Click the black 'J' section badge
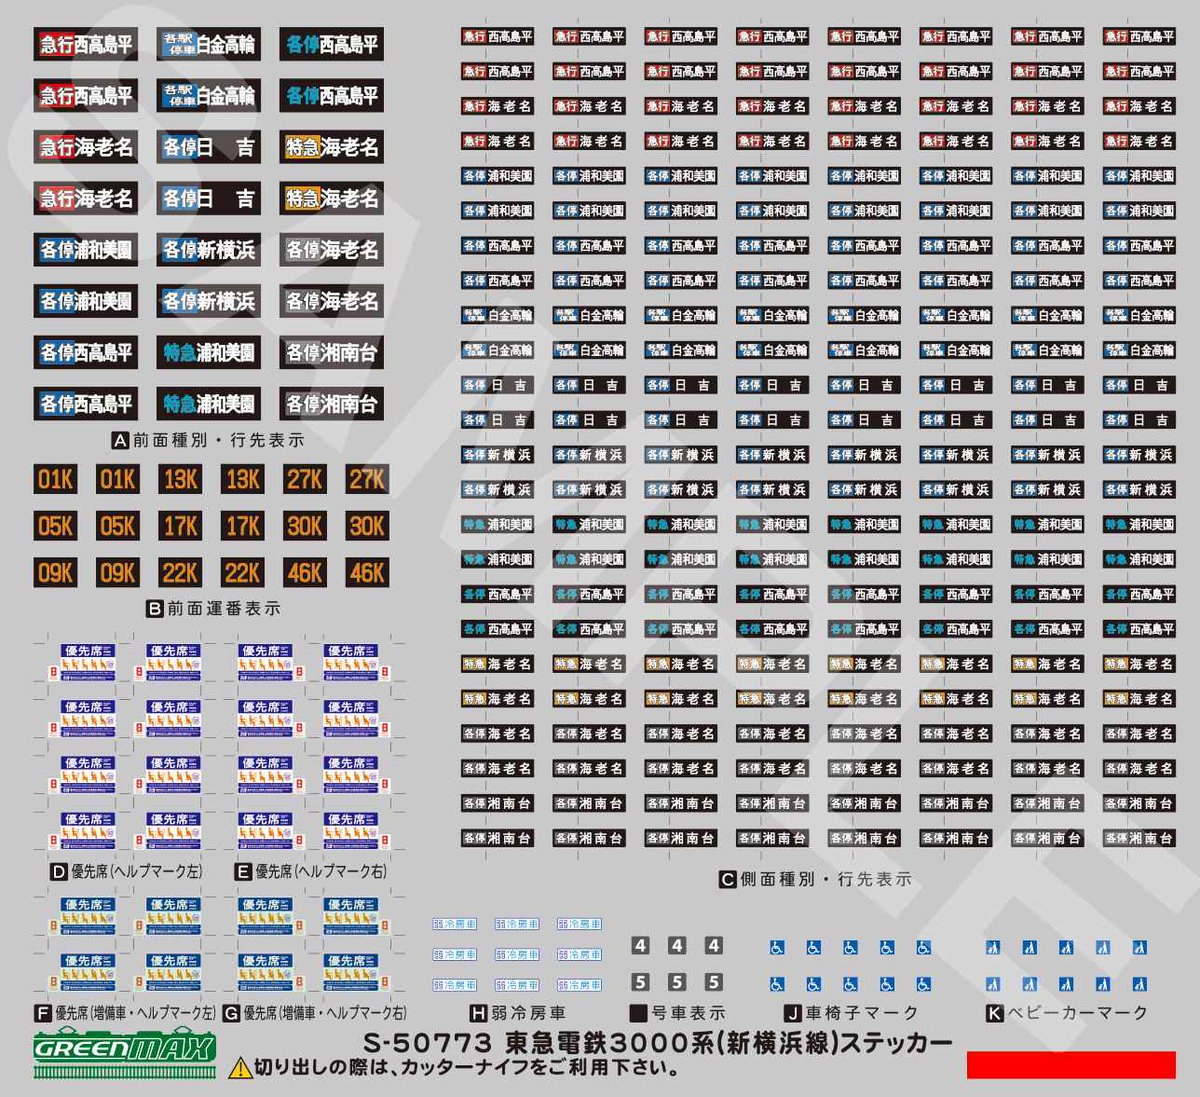The height and width of the screenshot is (1097, 1200). click(x=793, y=1013)
